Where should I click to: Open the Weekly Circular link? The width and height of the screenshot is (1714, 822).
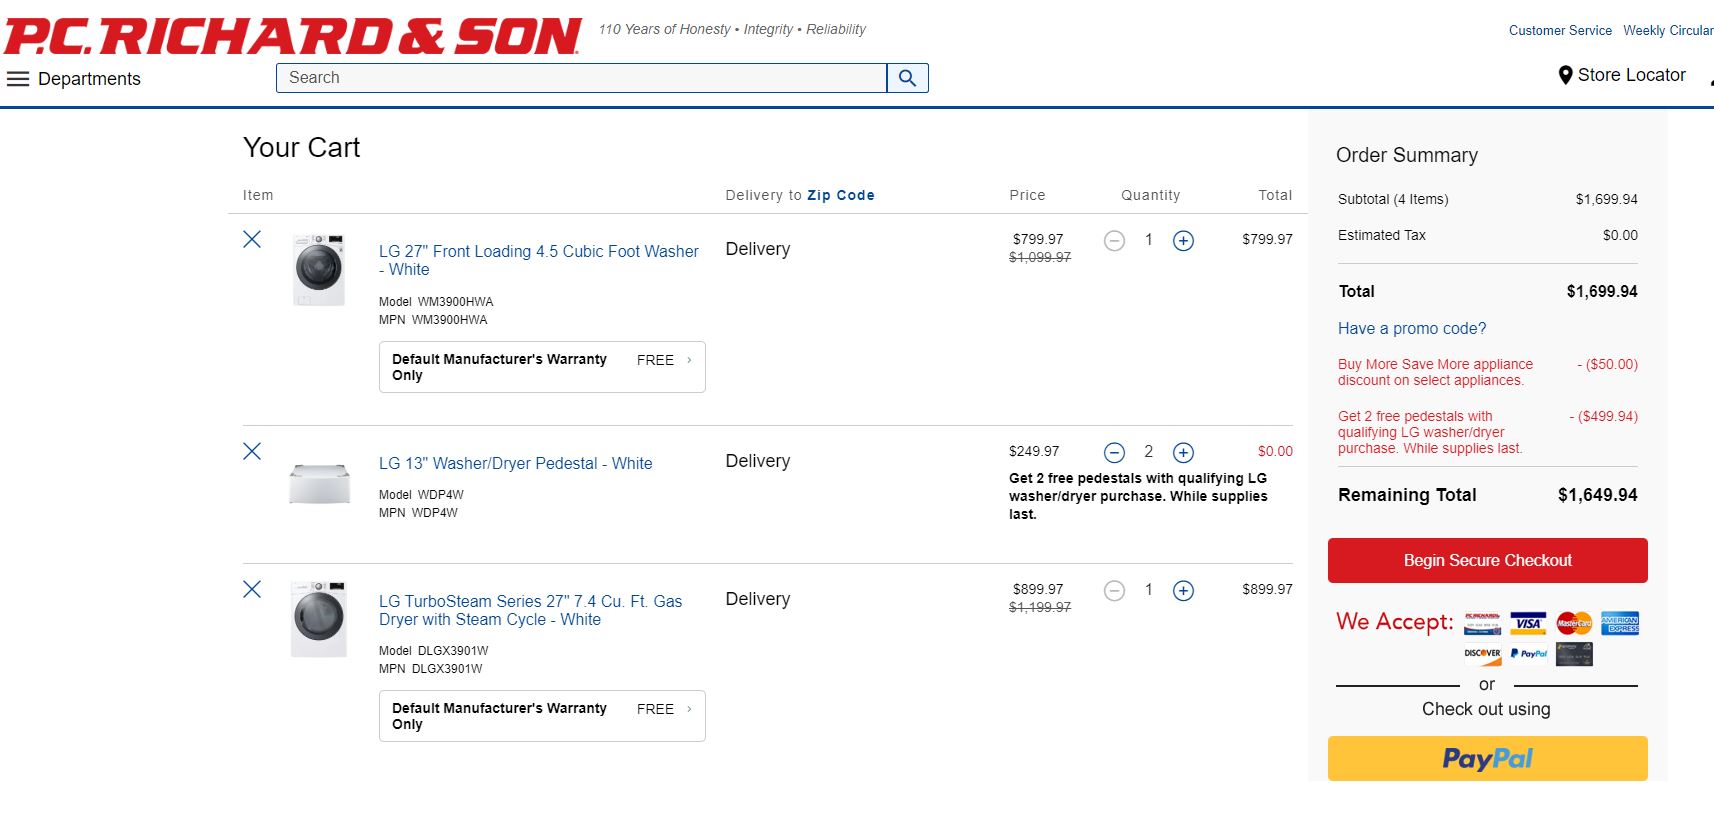[1667, 30]
